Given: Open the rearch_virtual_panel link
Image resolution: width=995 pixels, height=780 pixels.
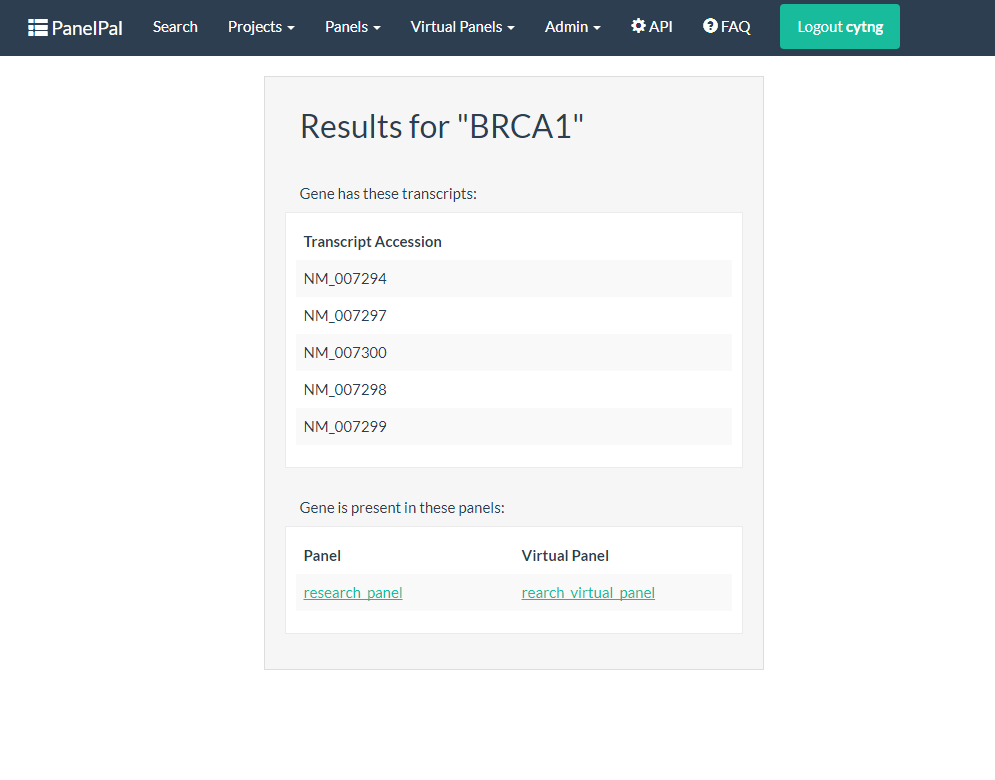Looking at the screenshot, I should 588,593.
